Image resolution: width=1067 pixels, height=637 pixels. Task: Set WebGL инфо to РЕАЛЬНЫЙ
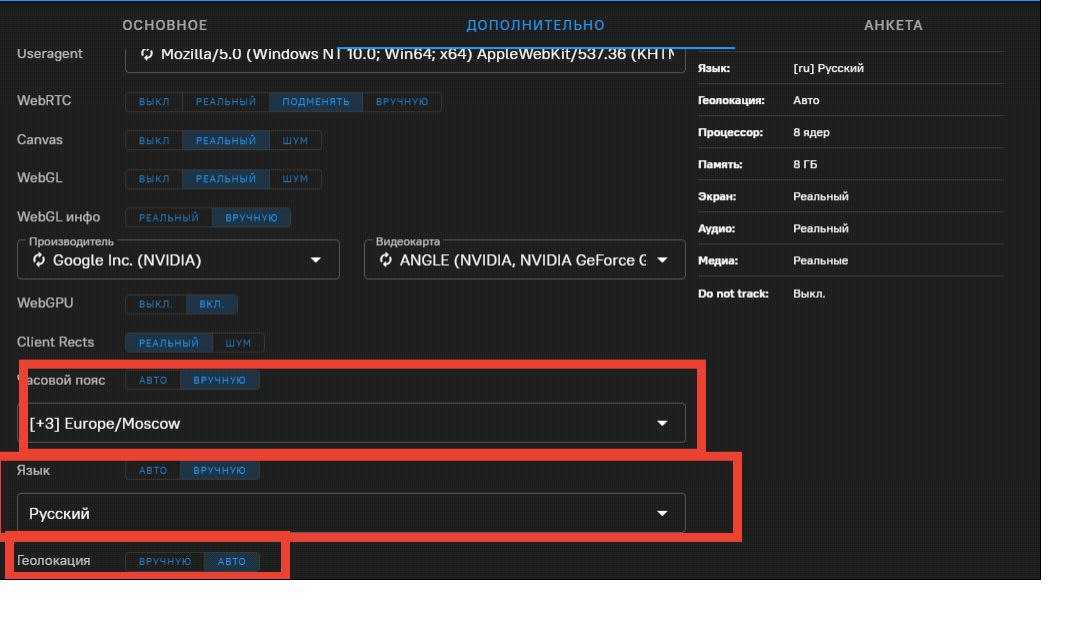click(x=169, y=217)
